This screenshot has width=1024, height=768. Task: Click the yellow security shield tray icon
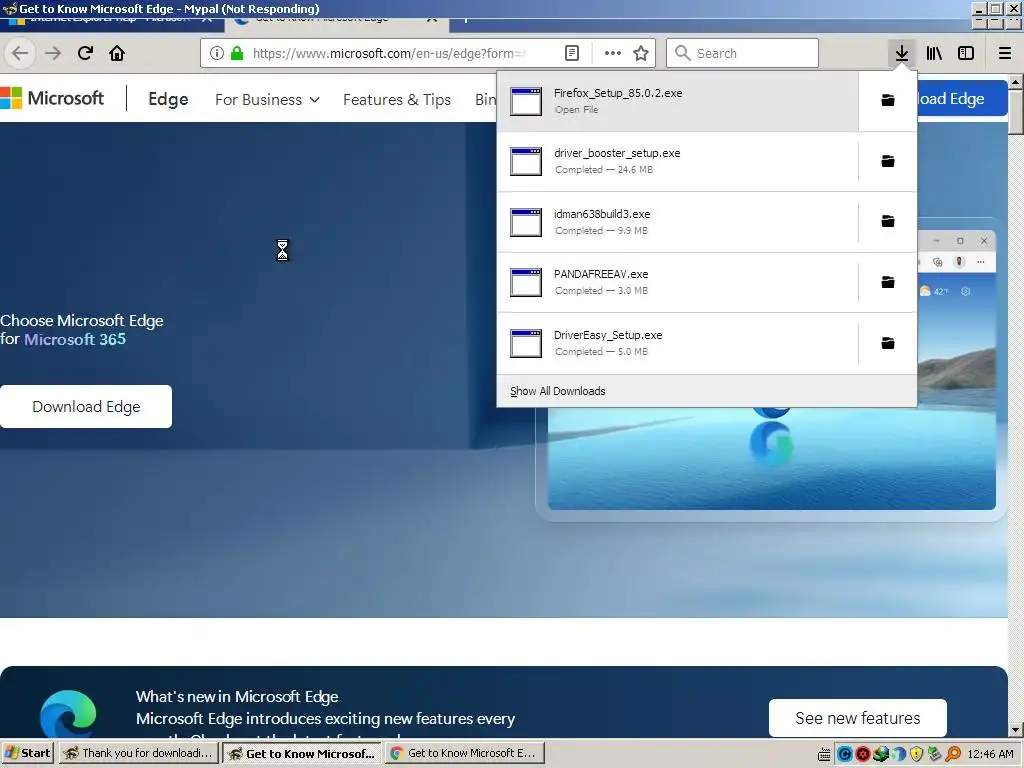coord(916,754)
